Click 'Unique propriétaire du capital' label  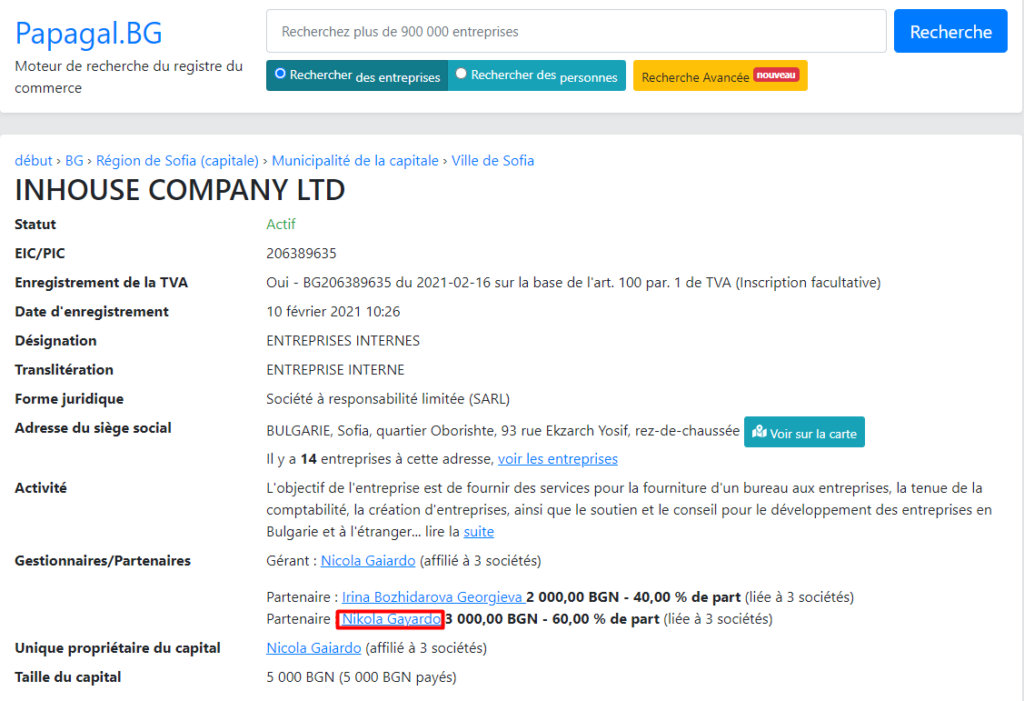click(118, 648)
